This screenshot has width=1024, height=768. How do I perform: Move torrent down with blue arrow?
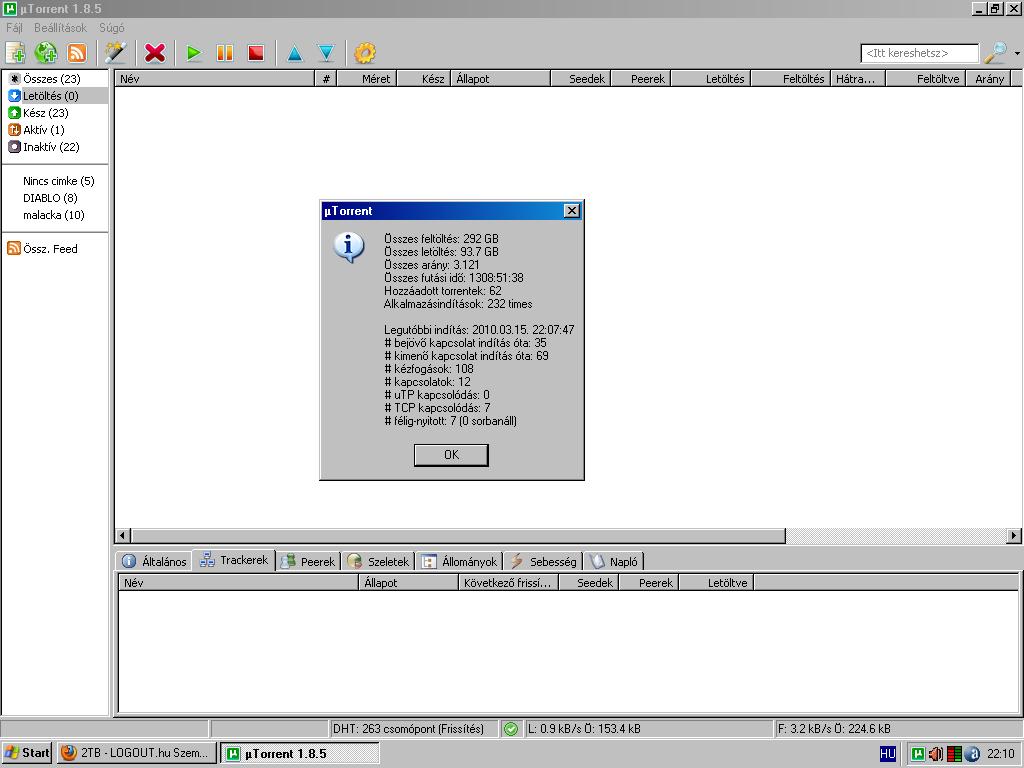326,53
